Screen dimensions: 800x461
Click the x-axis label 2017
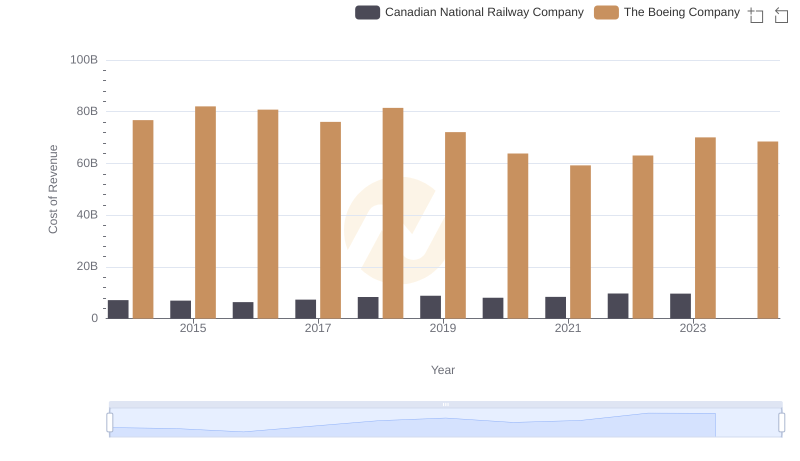click(318, 328)
